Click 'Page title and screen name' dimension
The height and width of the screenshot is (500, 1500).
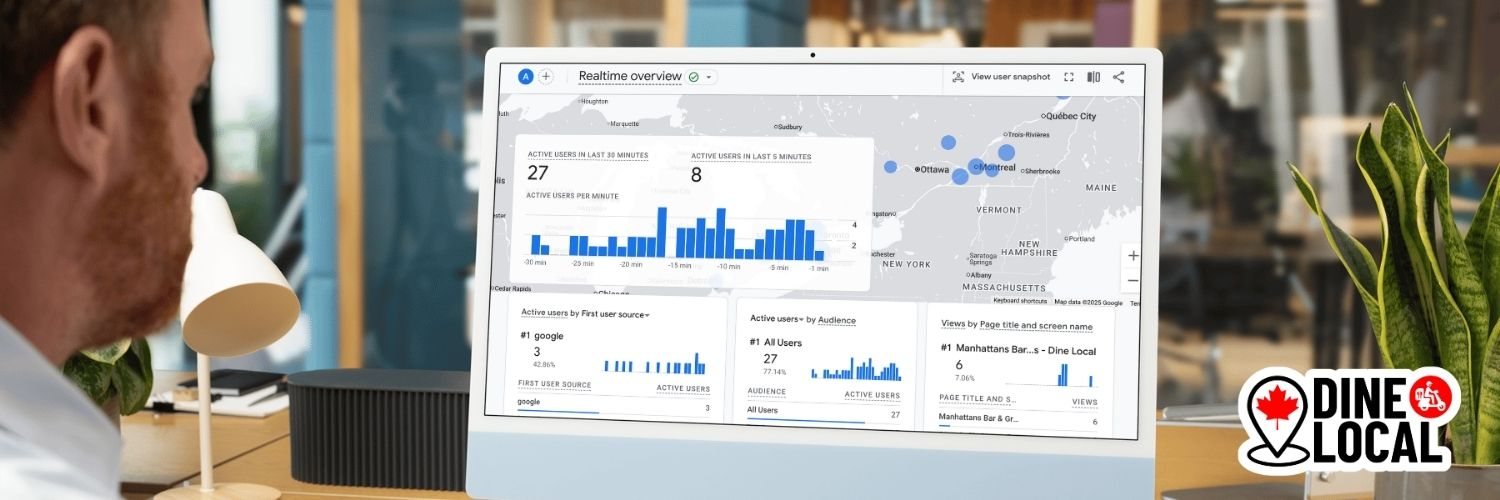[1036, 326]
